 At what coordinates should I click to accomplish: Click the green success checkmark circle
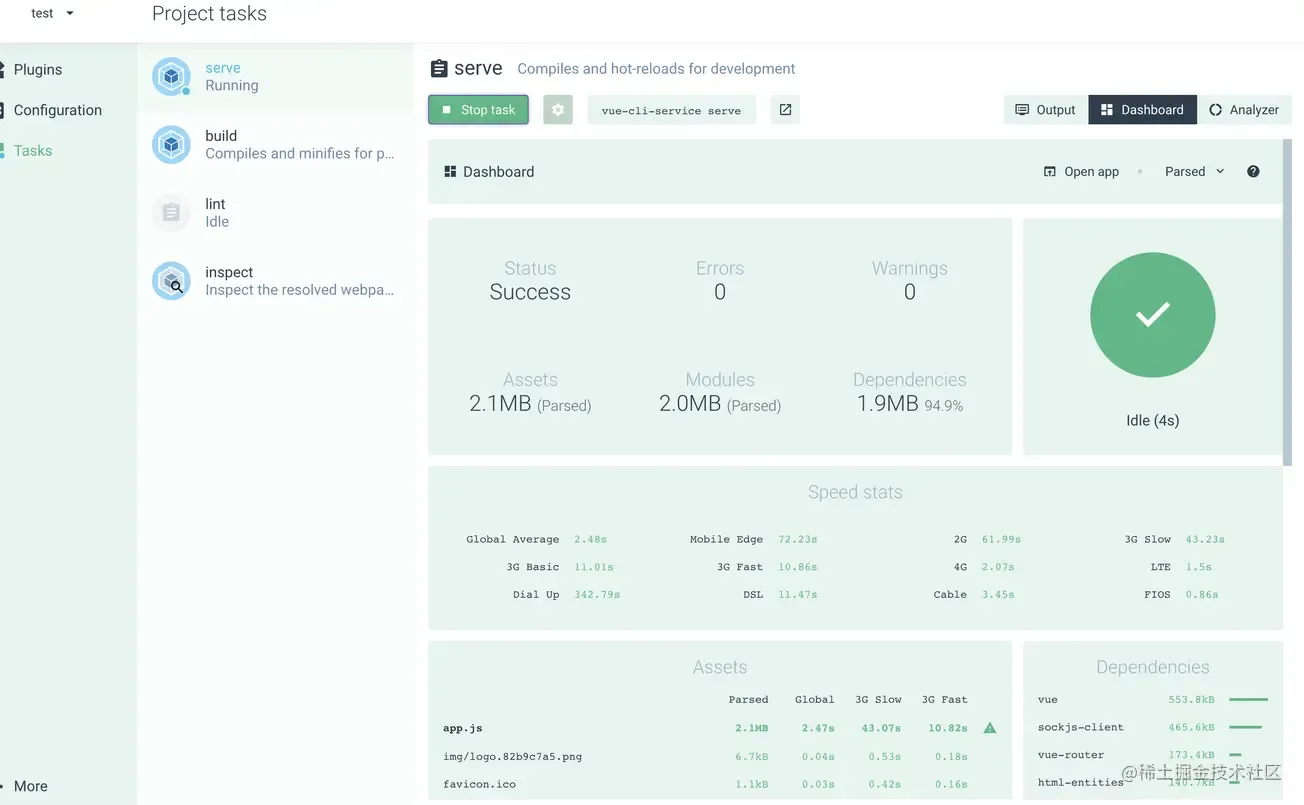[1152, 315]
